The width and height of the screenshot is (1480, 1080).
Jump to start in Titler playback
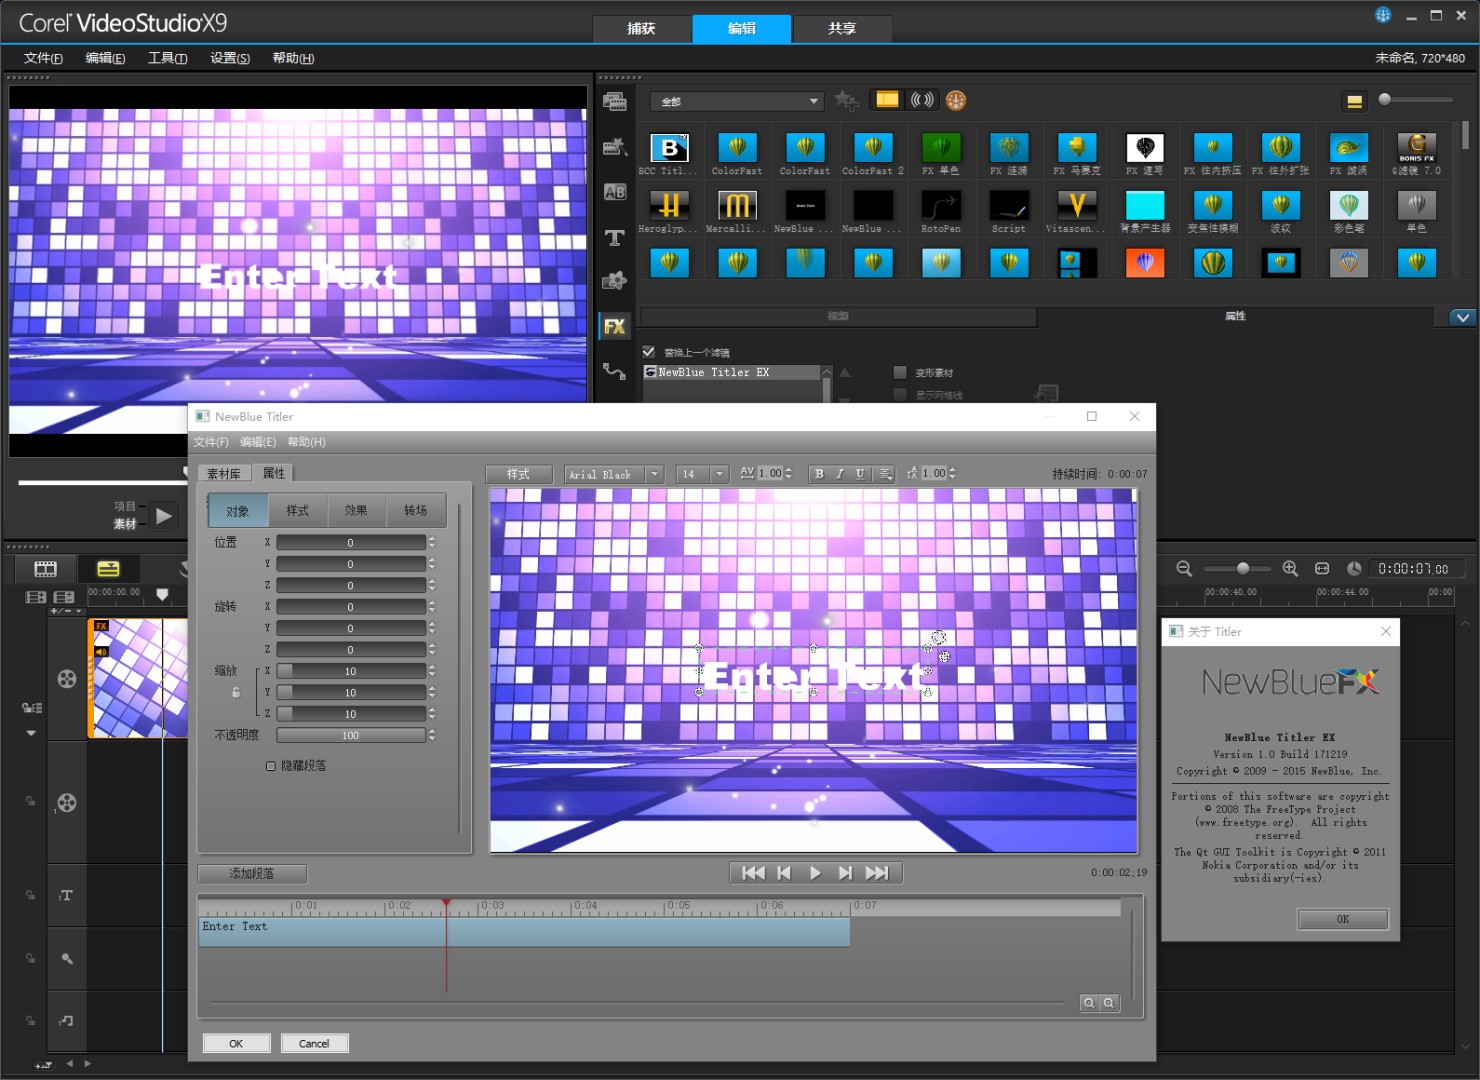(753, 873)
